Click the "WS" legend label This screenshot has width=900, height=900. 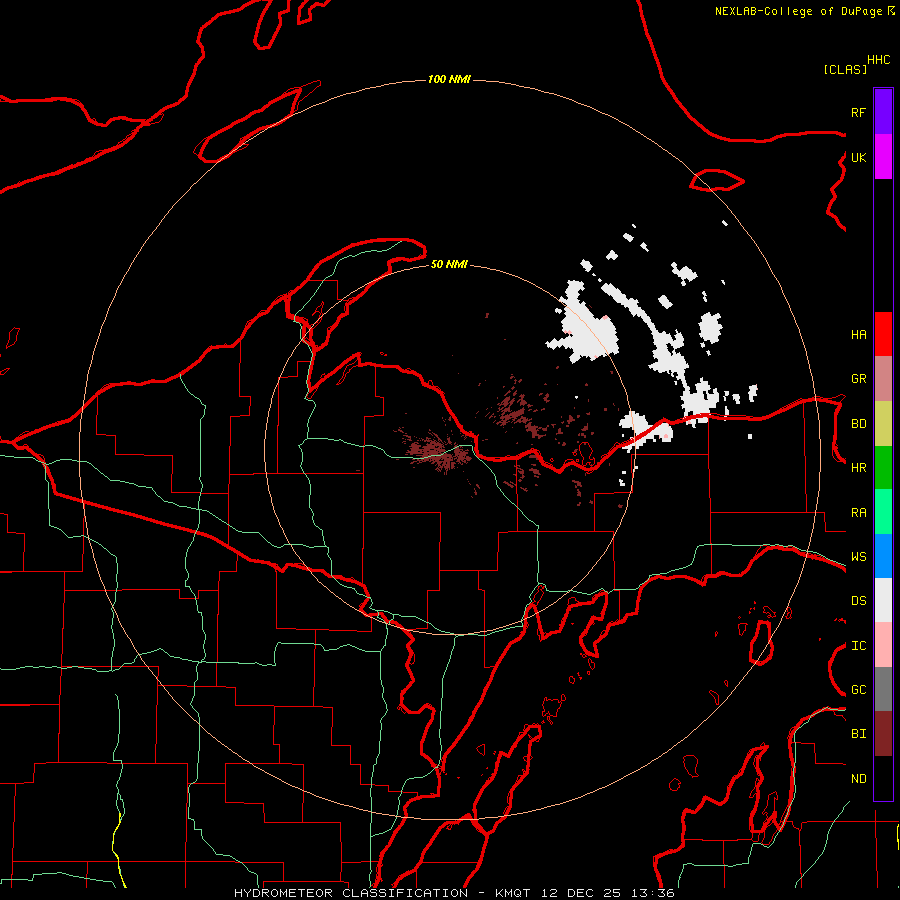tap(858, 557)
